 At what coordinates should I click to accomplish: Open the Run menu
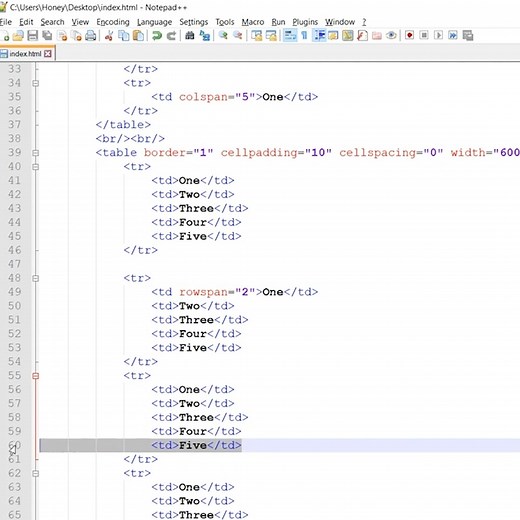[x=278, y=22]
